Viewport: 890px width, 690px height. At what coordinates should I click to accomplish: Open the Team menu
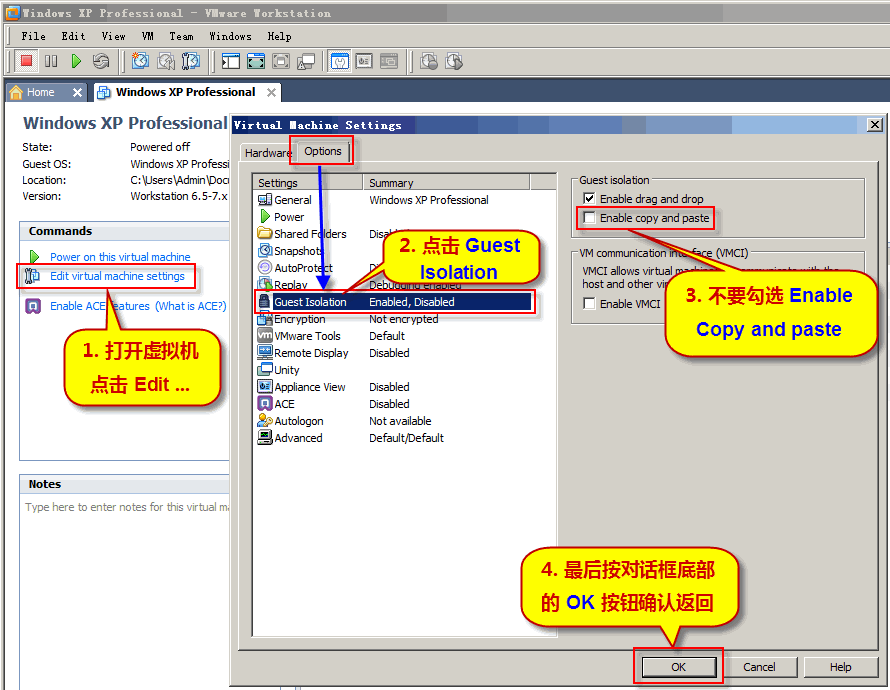pos(181,36)
